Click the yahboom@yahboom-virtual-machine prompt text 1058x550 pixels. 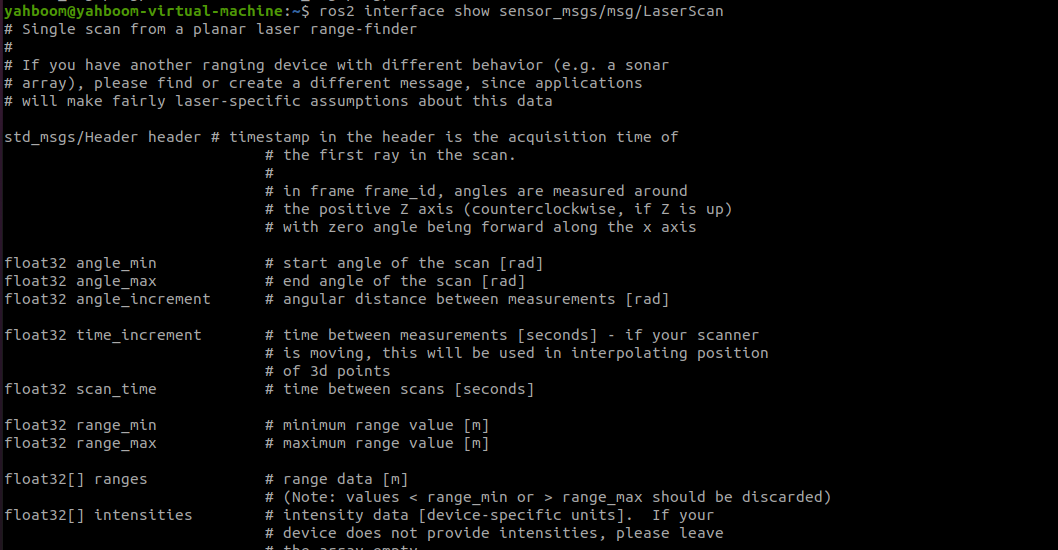pos(142,11)
